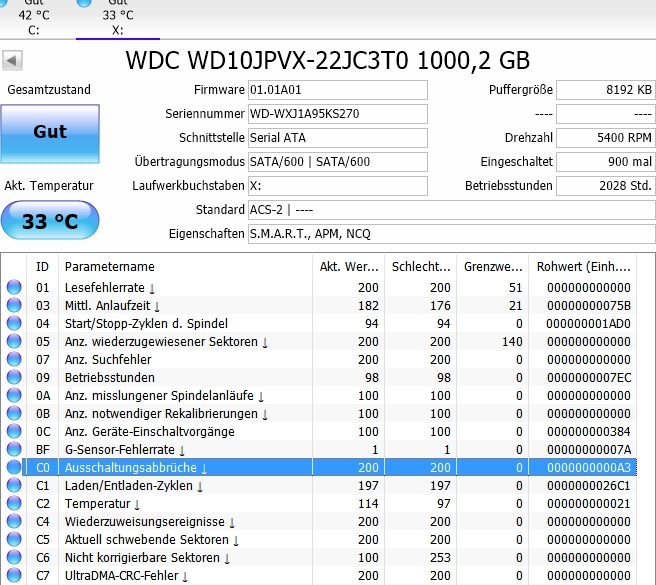Select the X: drive tab

tap(118, 18)
